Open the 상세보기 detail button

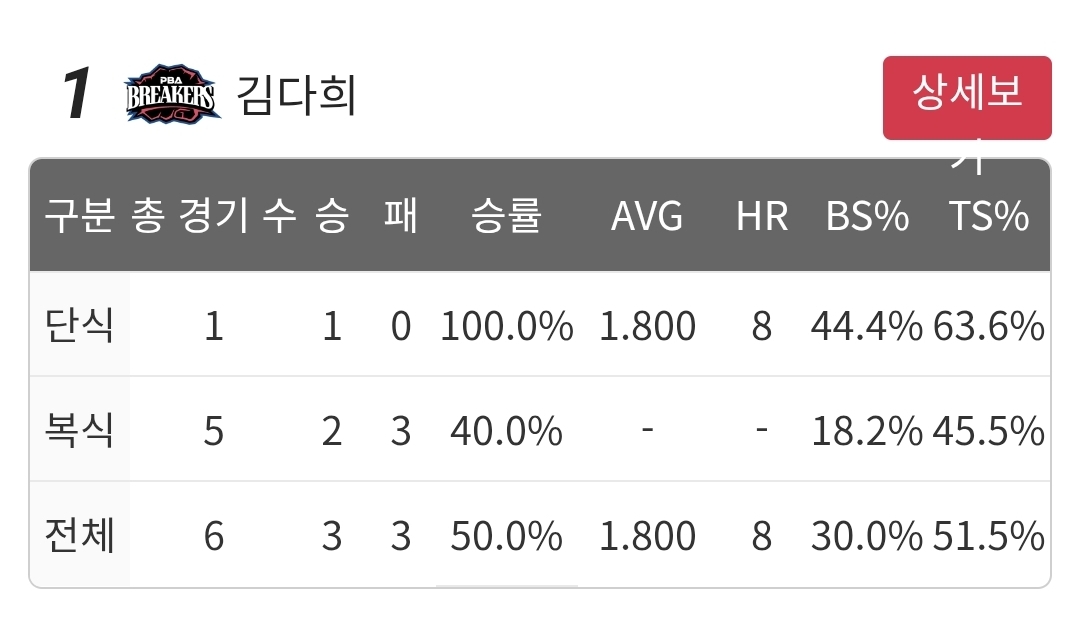pyautogui.click(x=967, y=98)
